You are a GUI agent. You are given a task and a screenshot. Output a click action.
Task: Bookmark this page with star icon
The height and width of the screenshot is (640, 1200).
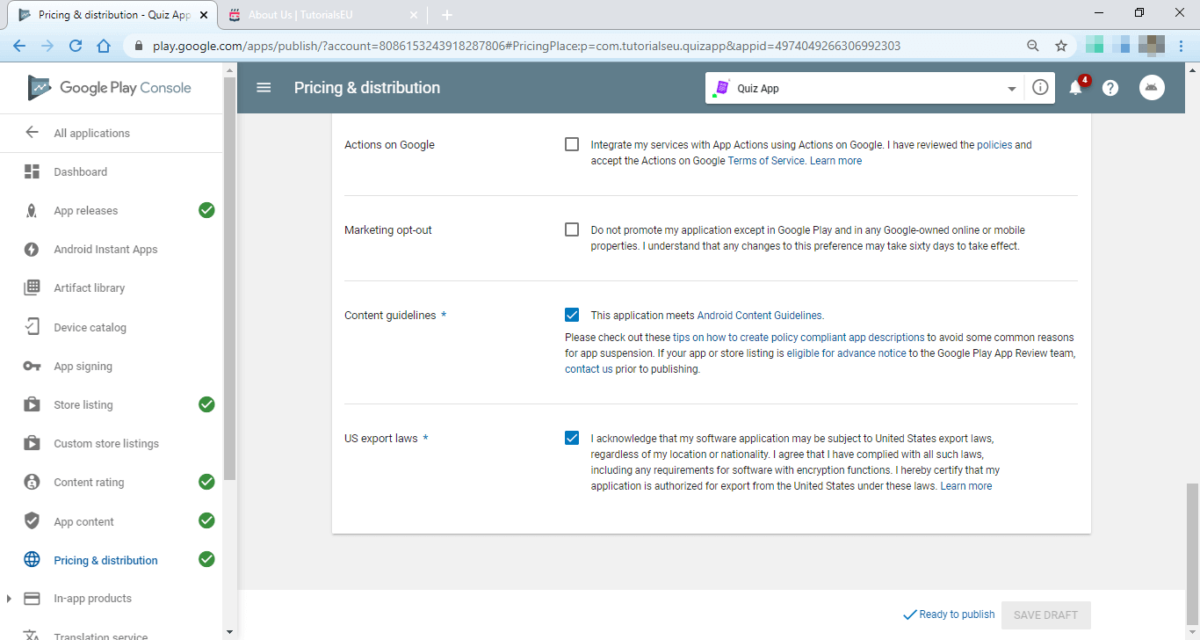(1061, 46)
